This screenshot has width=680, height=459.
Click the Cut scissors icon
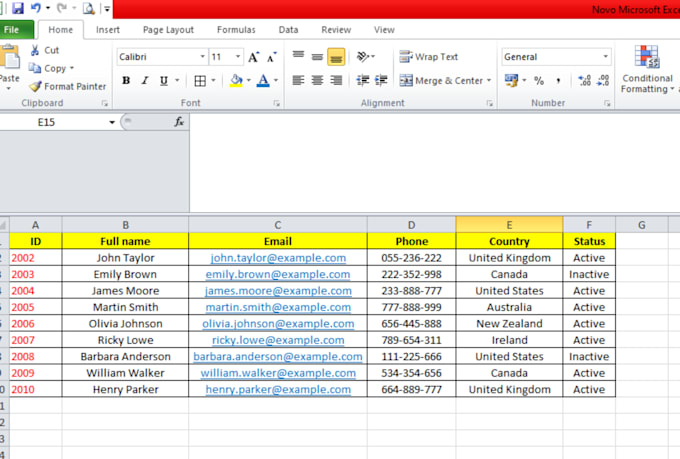[x=35, y=50]
